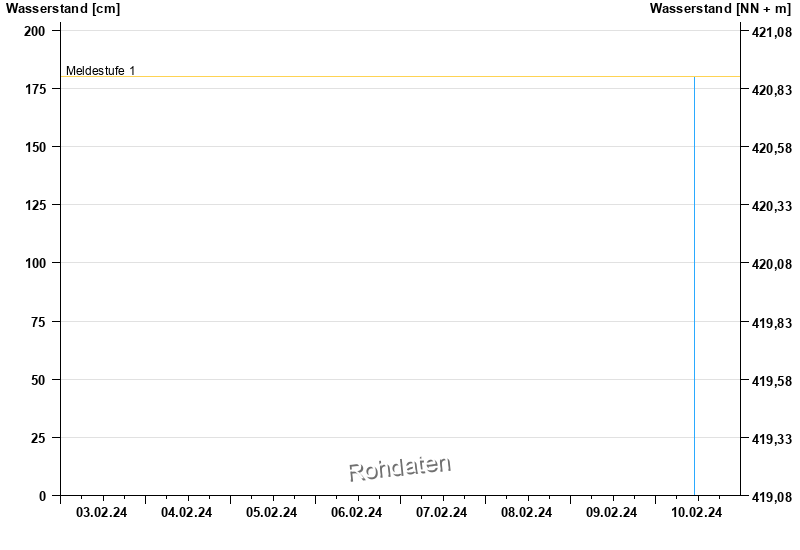The image size is (800, 550).
Task: Select the 04.02.24 date label
Action: (187, 513)
